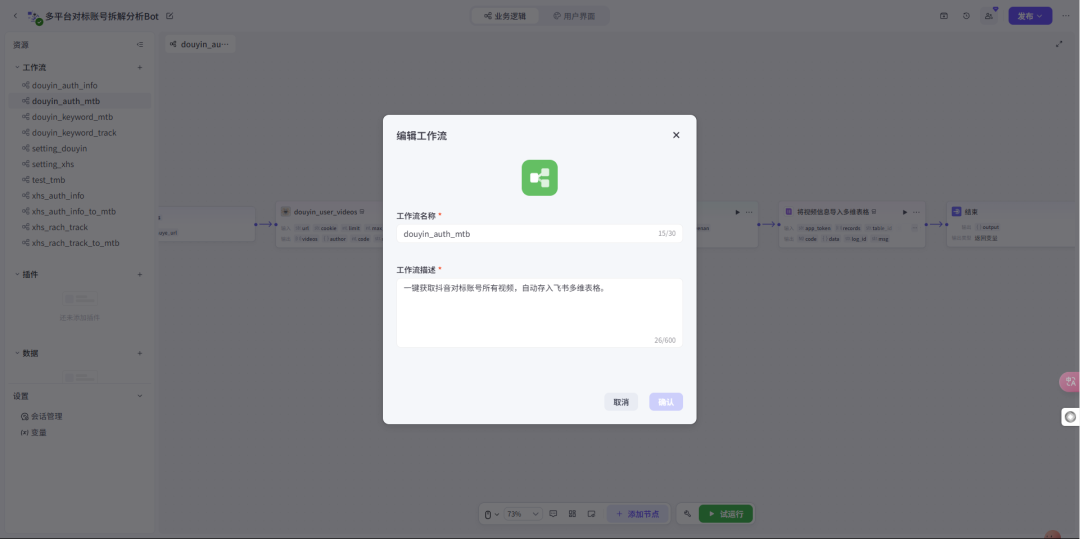Open 会话管理 settings
This screenshot has width=1080, height=539.
[x=41, y=416]
